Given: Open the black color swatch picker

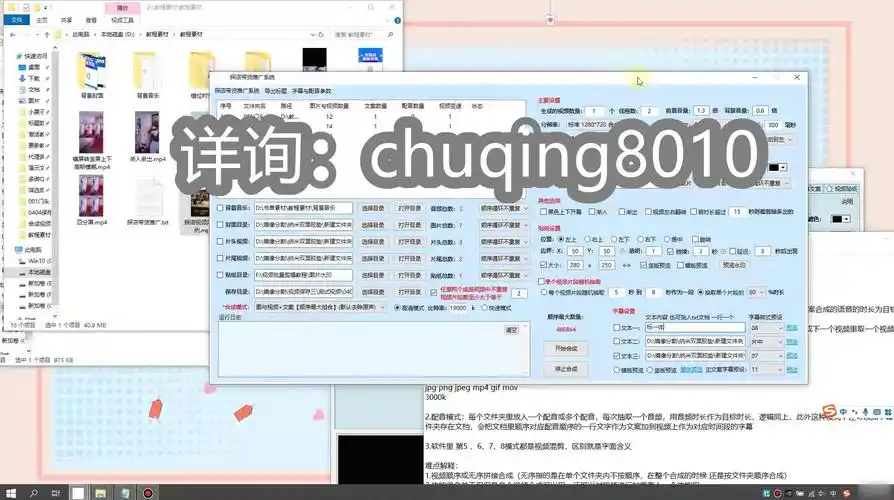Looking at the screenshot, I should tap(778, 167).
